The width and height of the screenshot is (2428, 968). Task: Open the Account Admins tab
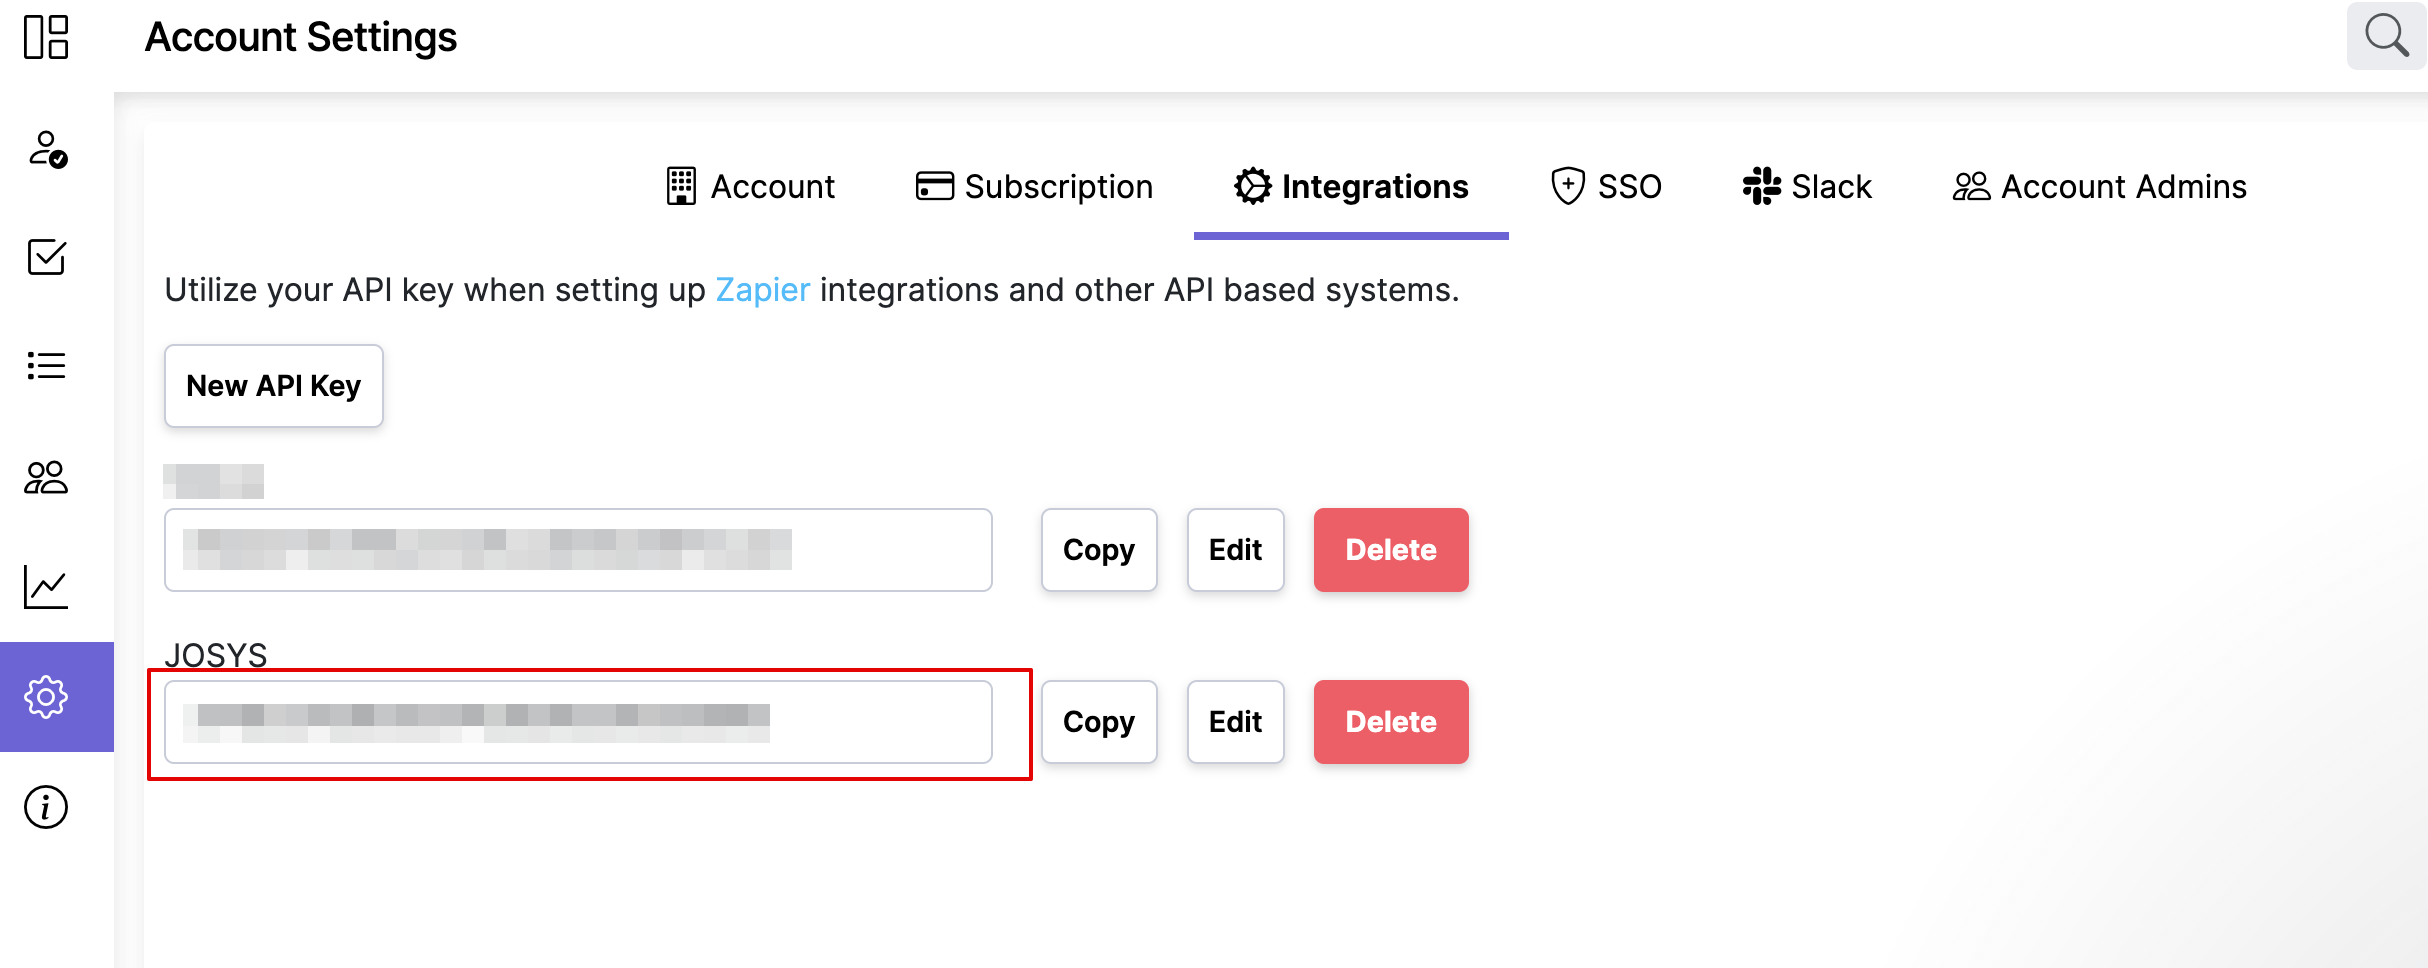2099,187
